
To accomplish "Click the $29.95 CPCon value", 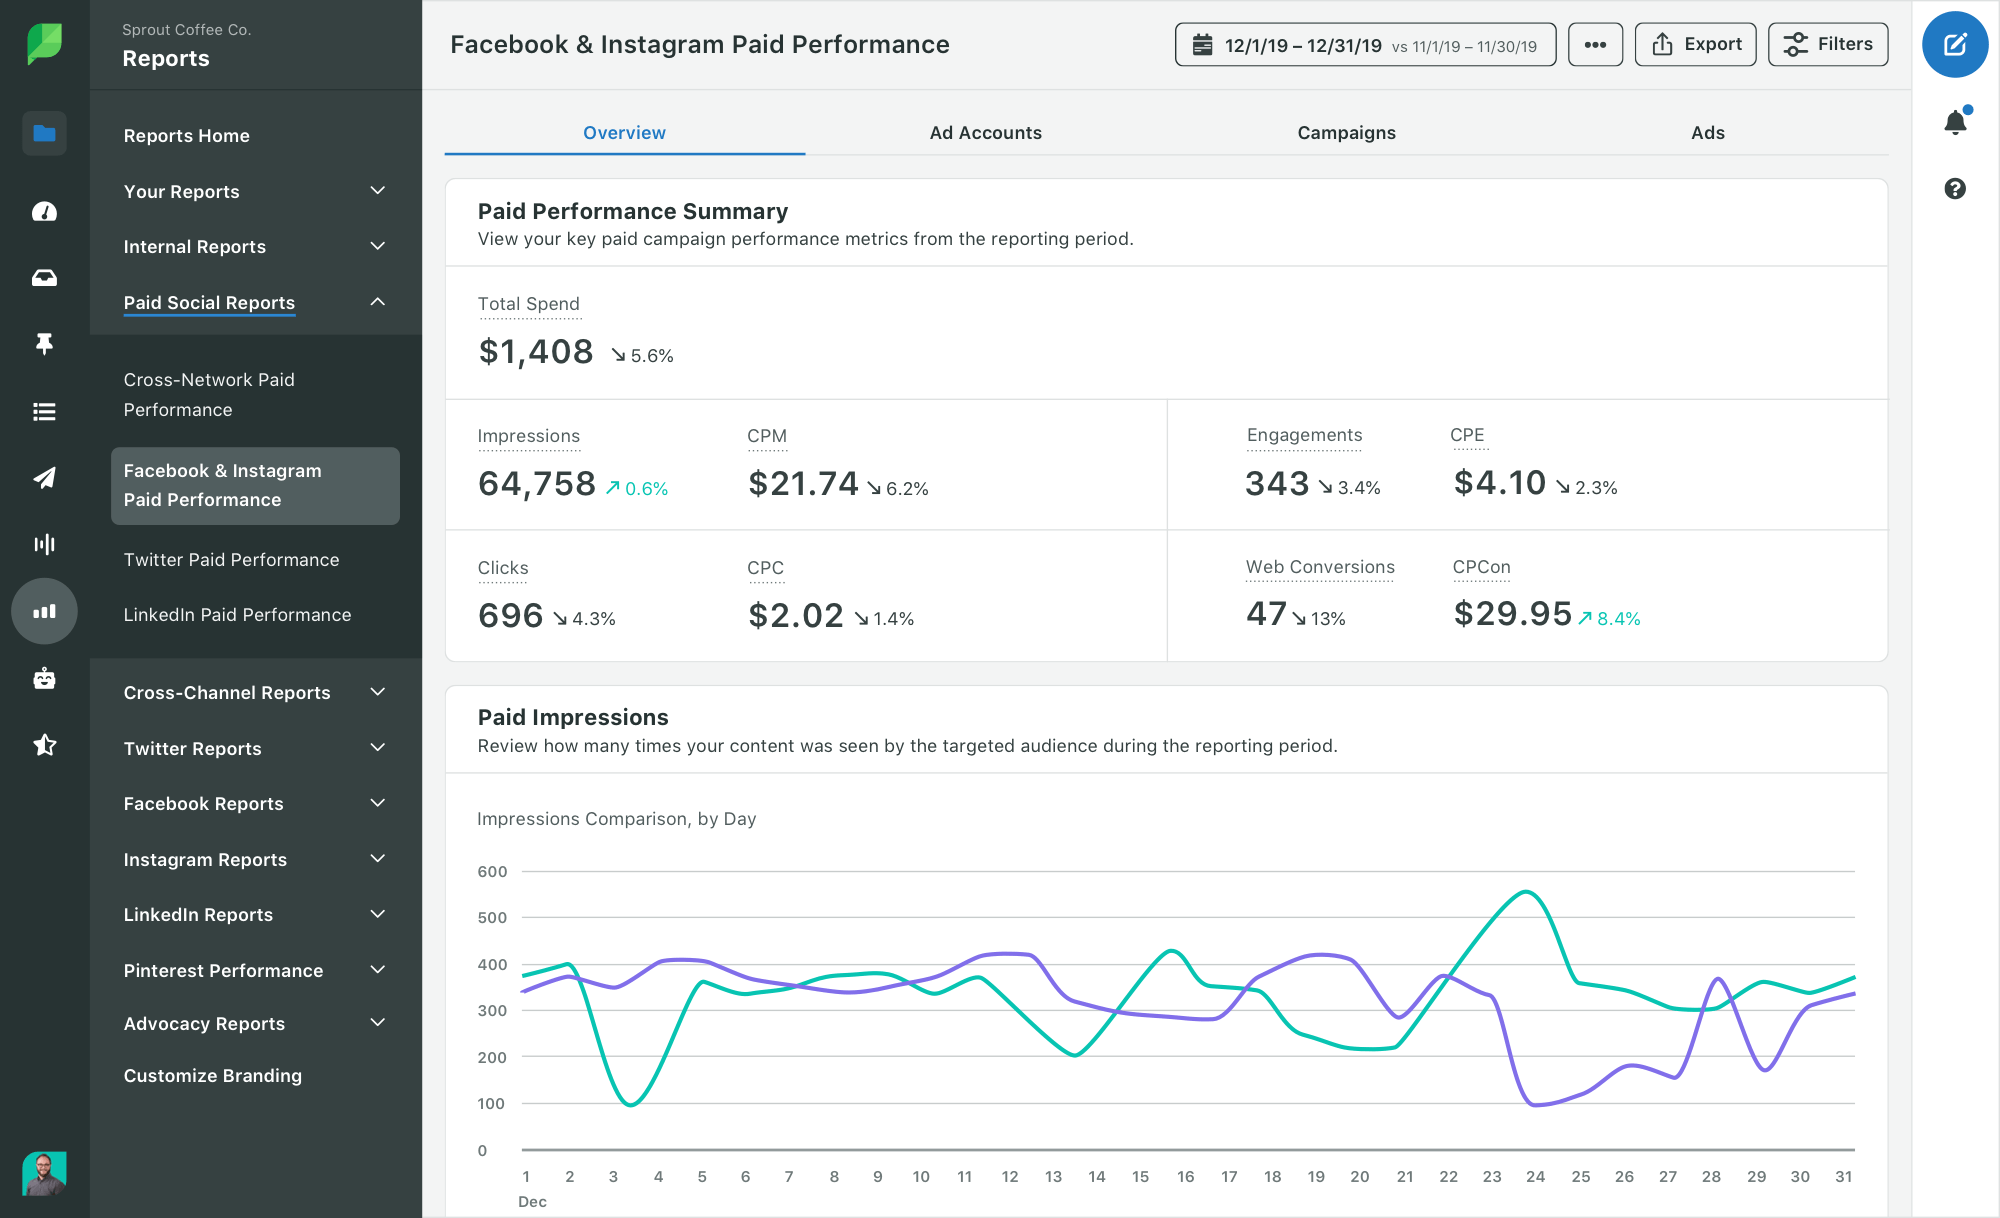I will click(1512, 613).
